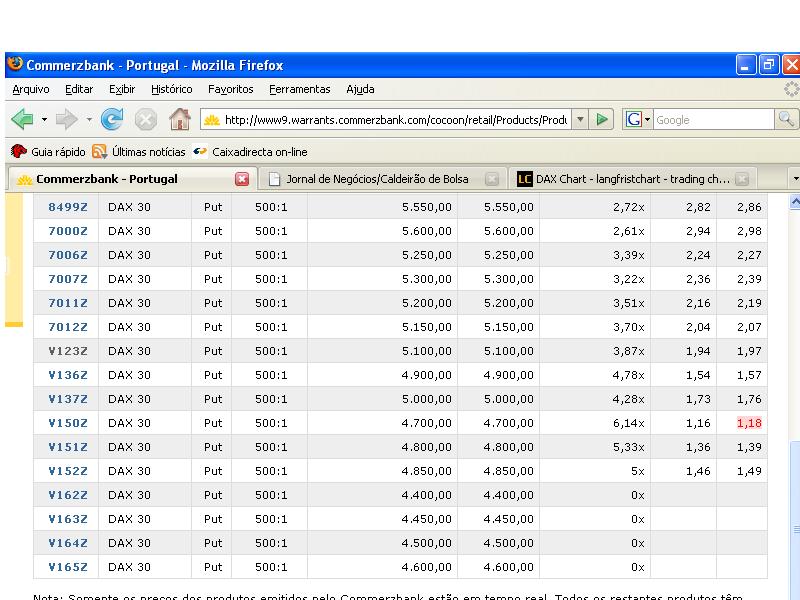Click the red highlighted 1,18 price cell
The height and width of the screenshot is (600, 800).
[749, 423]
